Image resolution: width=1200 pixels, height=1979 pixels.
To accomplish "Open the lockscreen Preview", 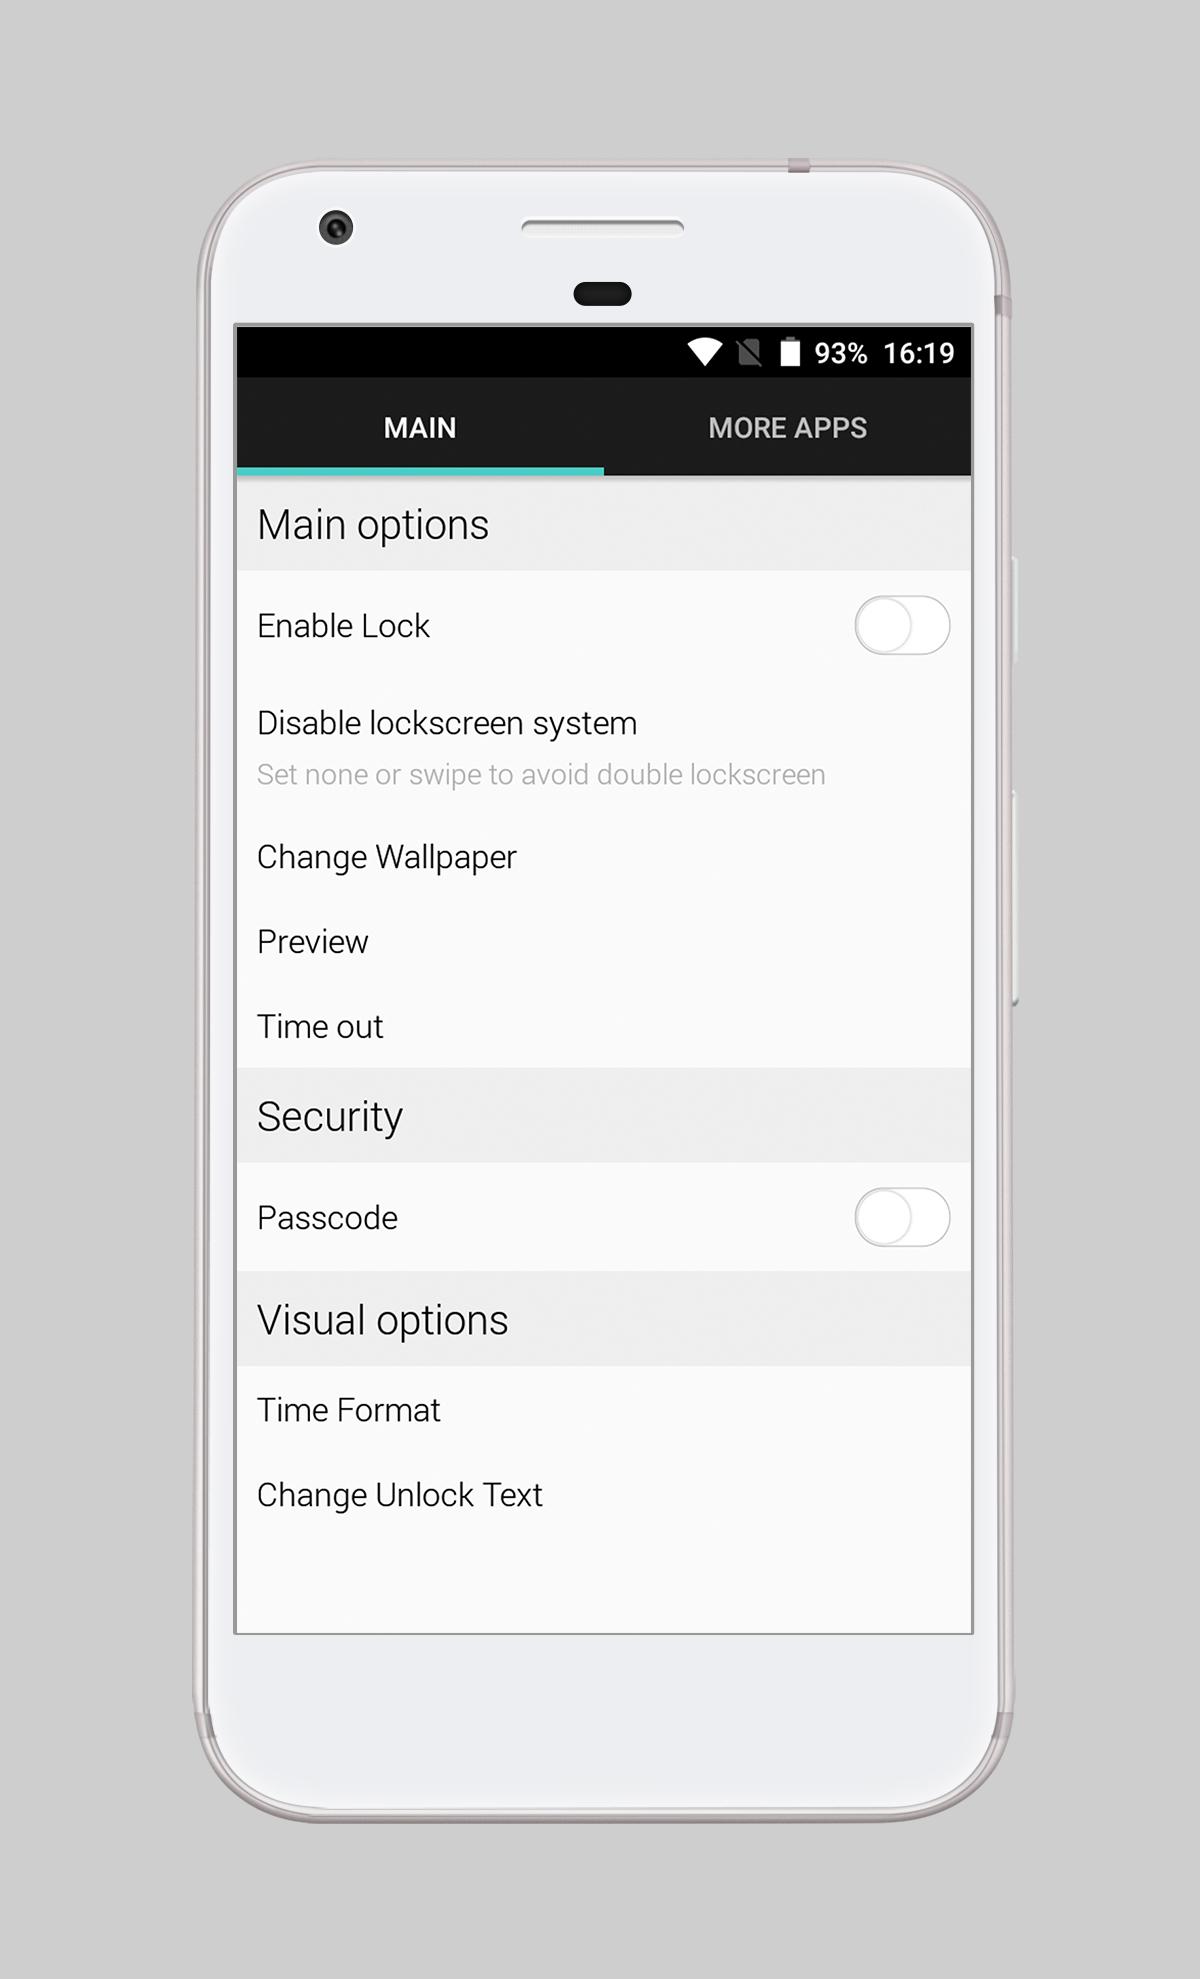I will click(604, 942).
